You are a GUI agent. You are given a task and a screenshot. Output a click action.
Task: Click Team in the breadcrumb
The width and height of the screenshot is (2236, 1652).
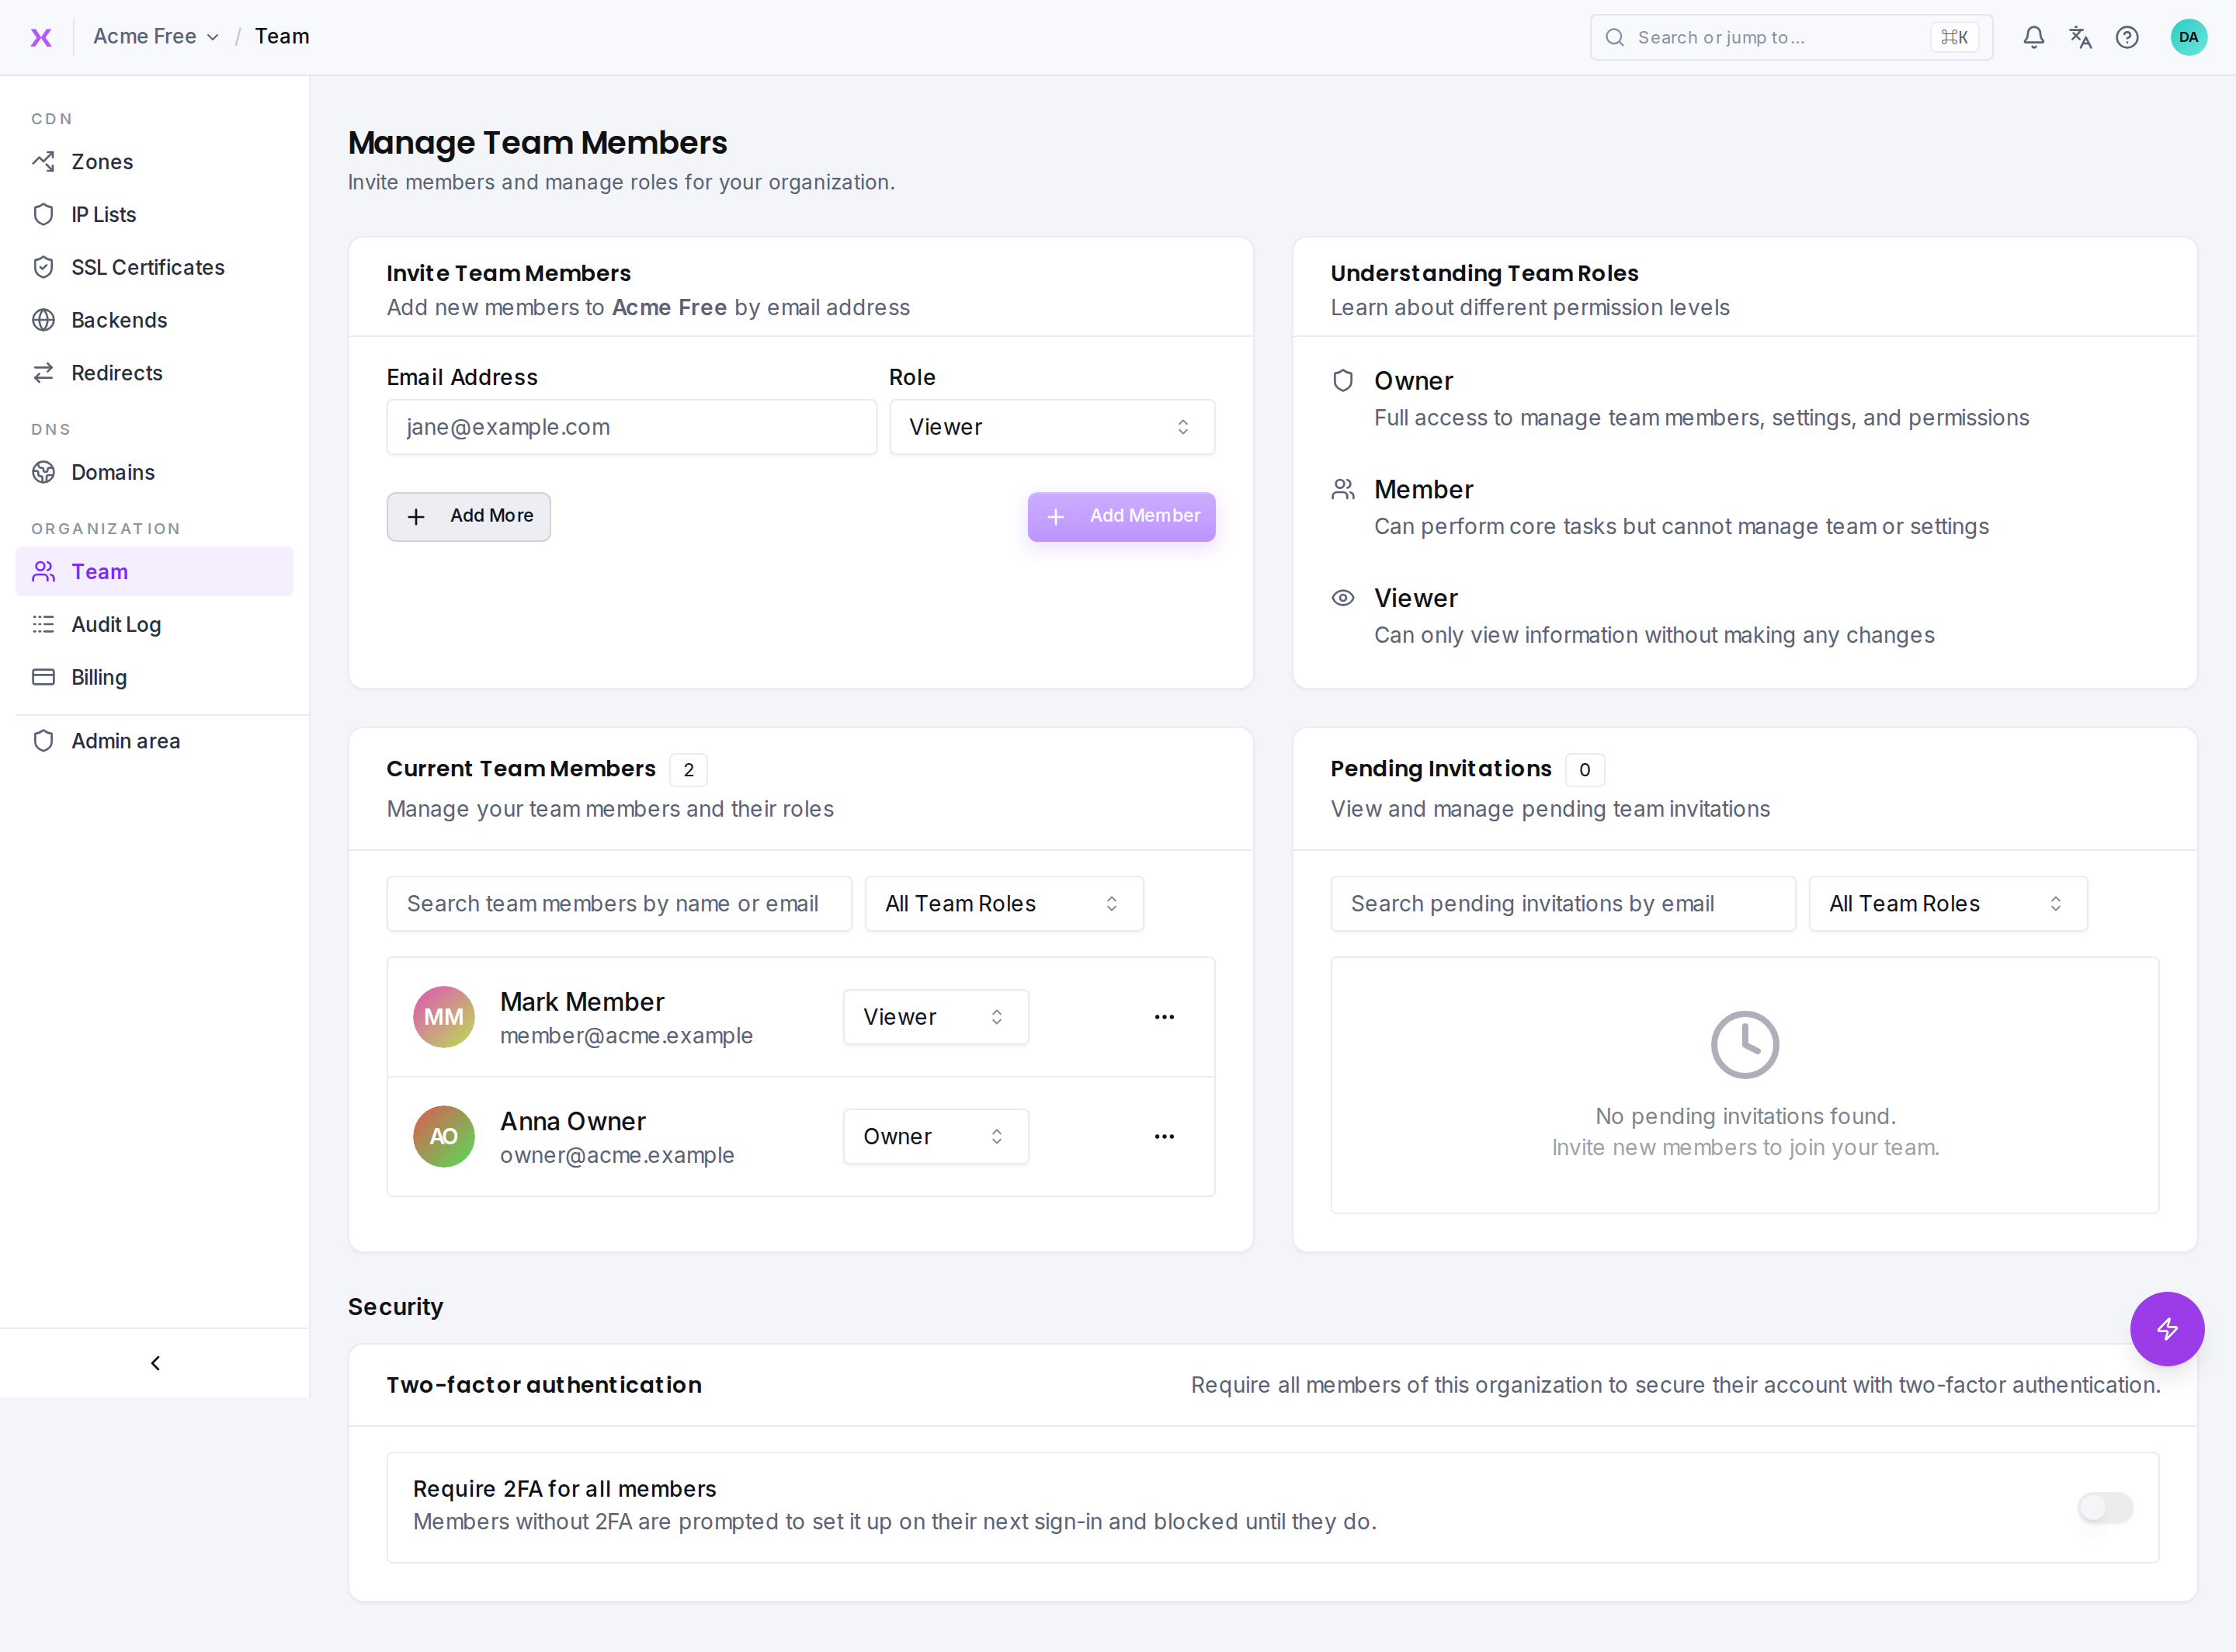(x=282, y=37)
